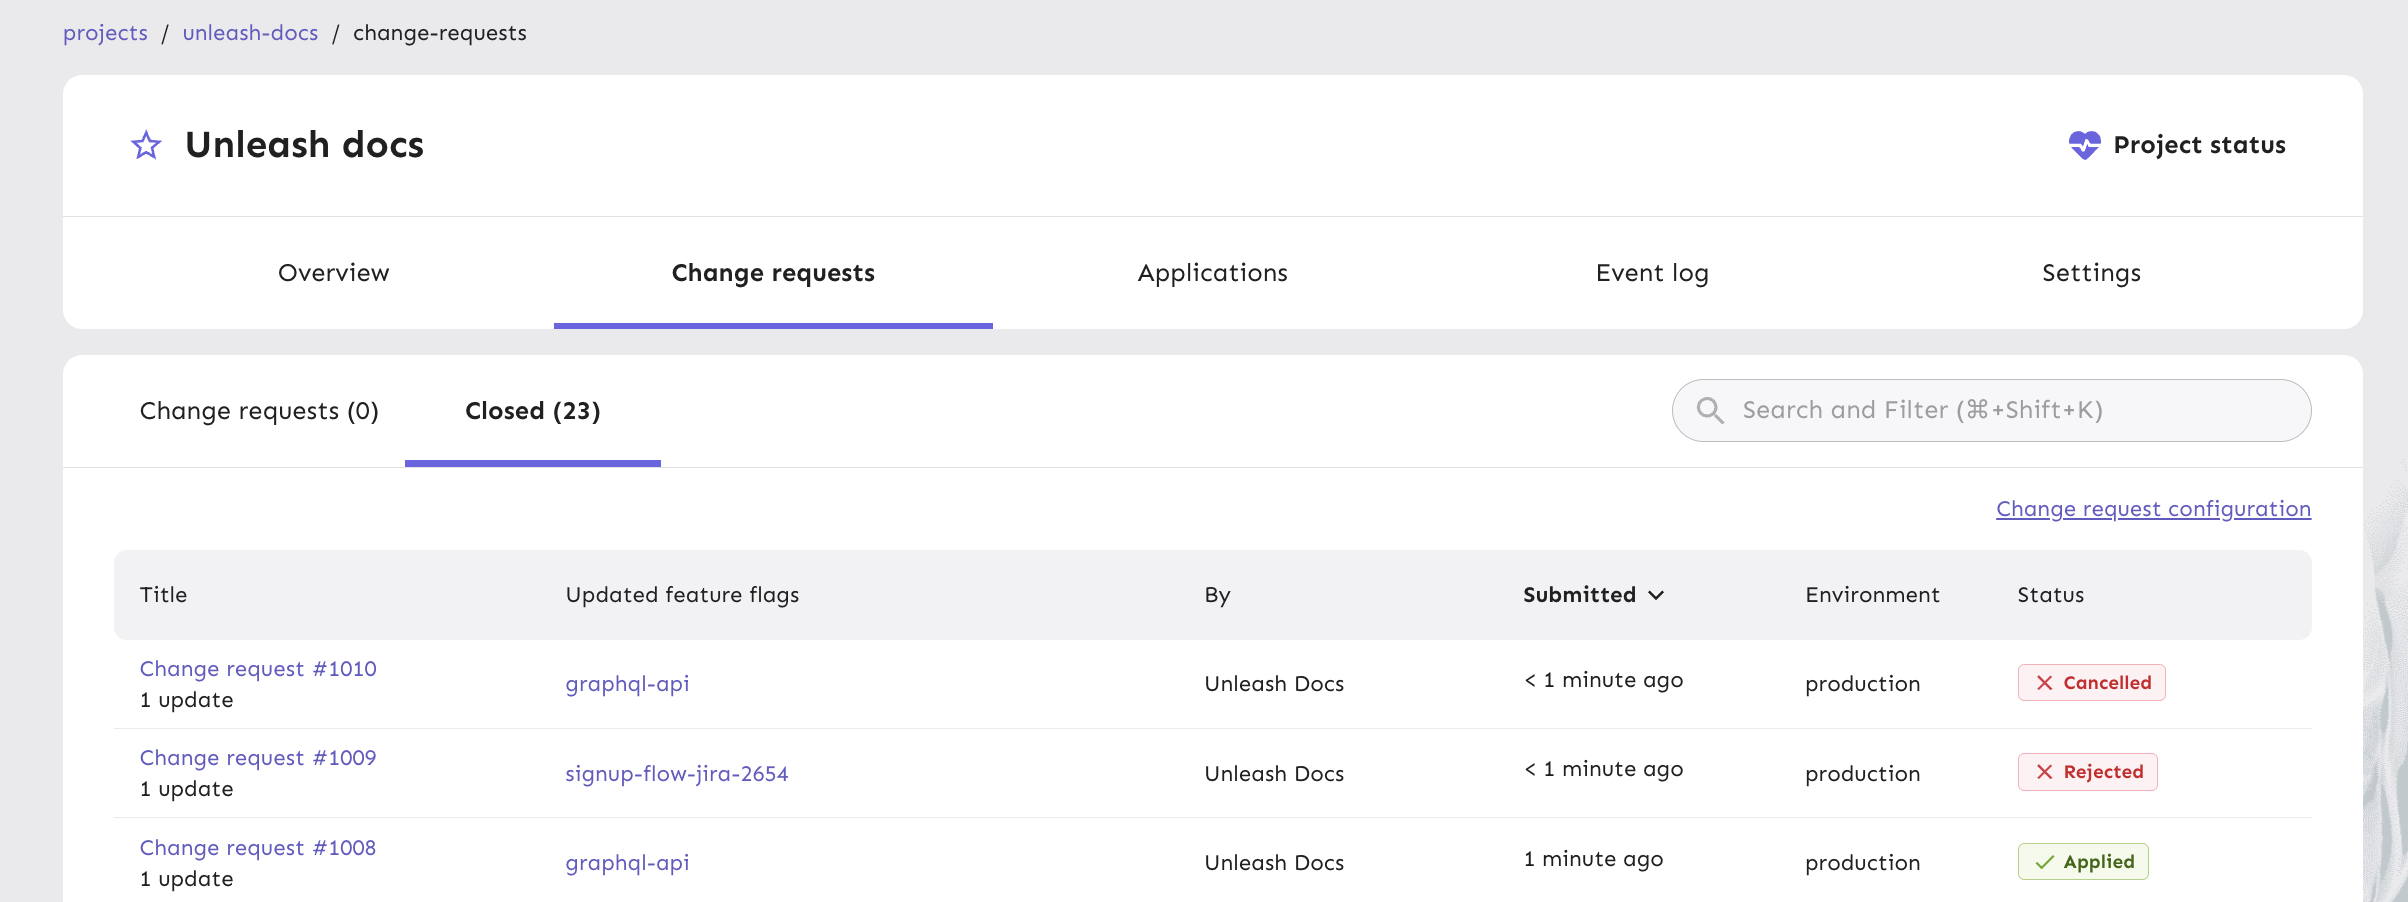The height and width of the screenshot is (902, 2408).
Task: Open the Applications tab
Action: click(1212, 272)
